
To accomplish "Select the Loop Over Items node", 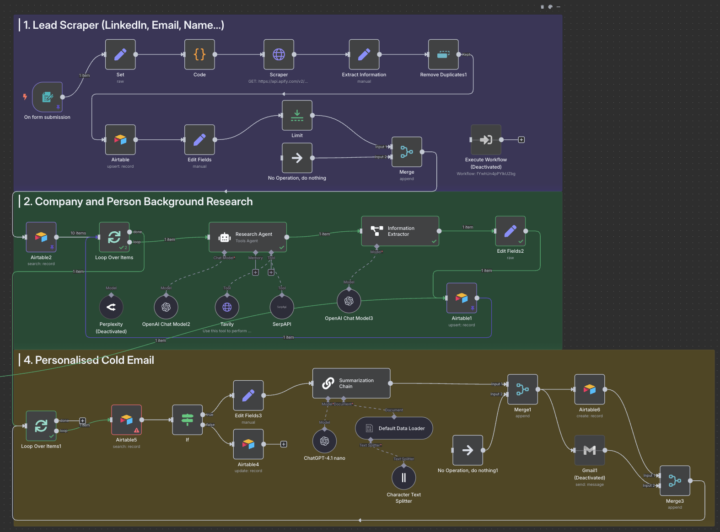I will pyautogui.click(x=114, y=237).
